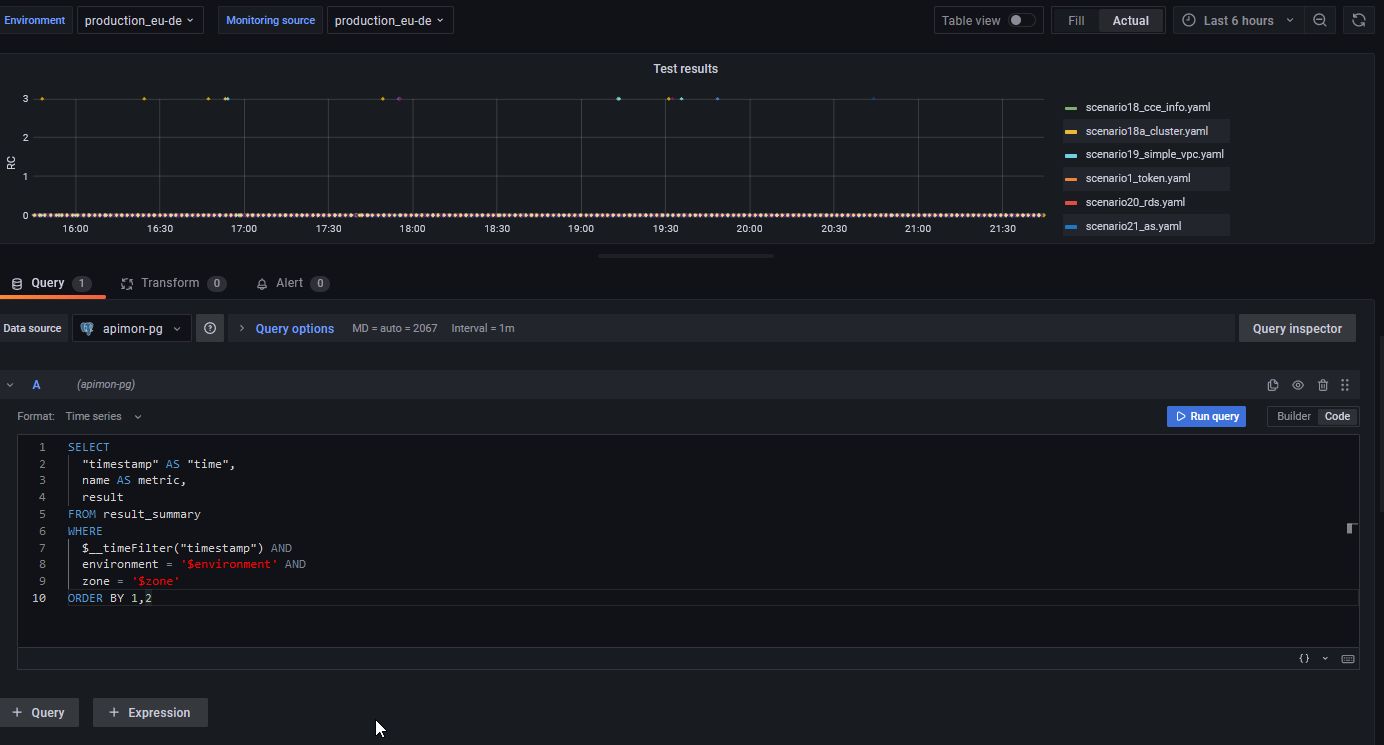Viewport: 1384px width, 745px height.
Task: Click inside the SQL code editor
Action: click(x=688, y=540)
